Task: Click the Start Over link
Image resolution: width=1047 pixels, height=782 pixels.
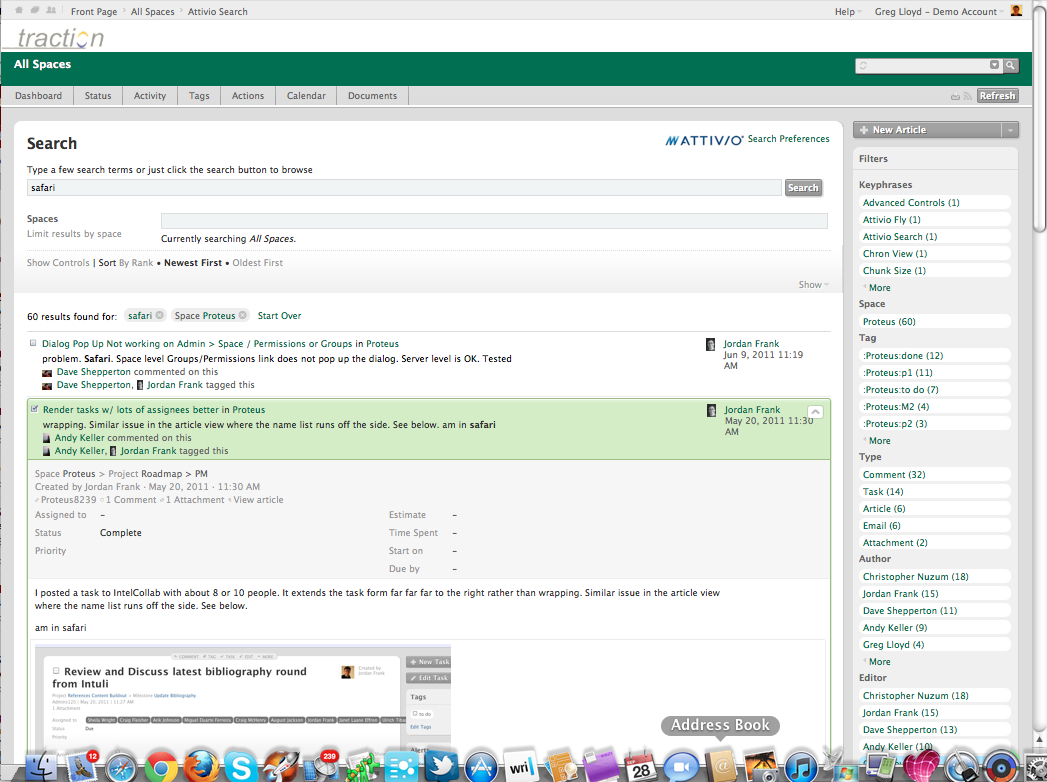Action: click(279, 316)
